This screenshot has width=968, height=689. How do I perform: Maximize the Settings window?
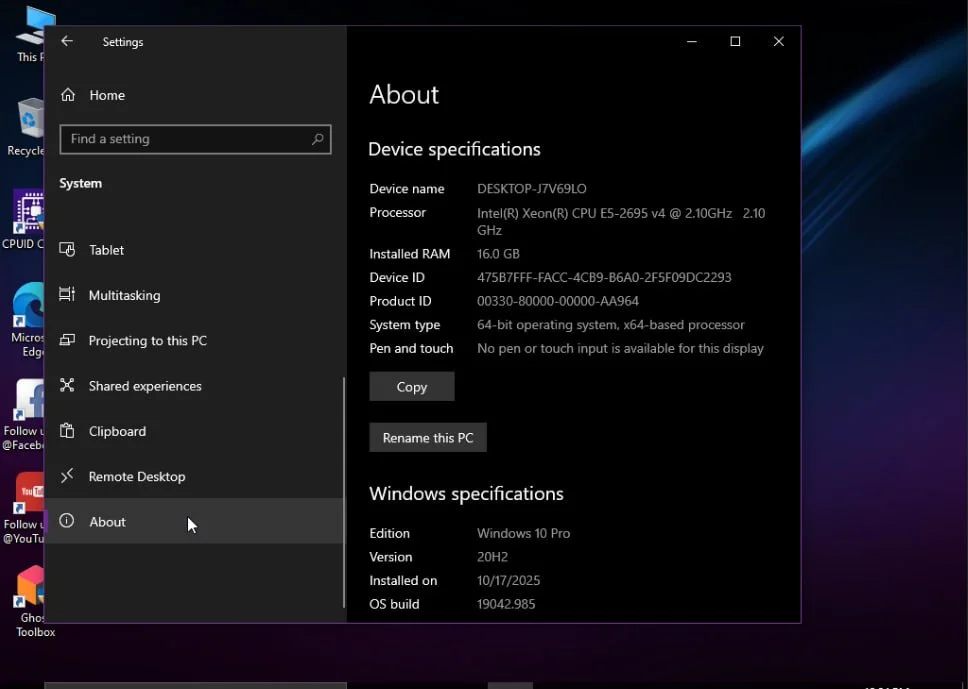pos(735,41)
